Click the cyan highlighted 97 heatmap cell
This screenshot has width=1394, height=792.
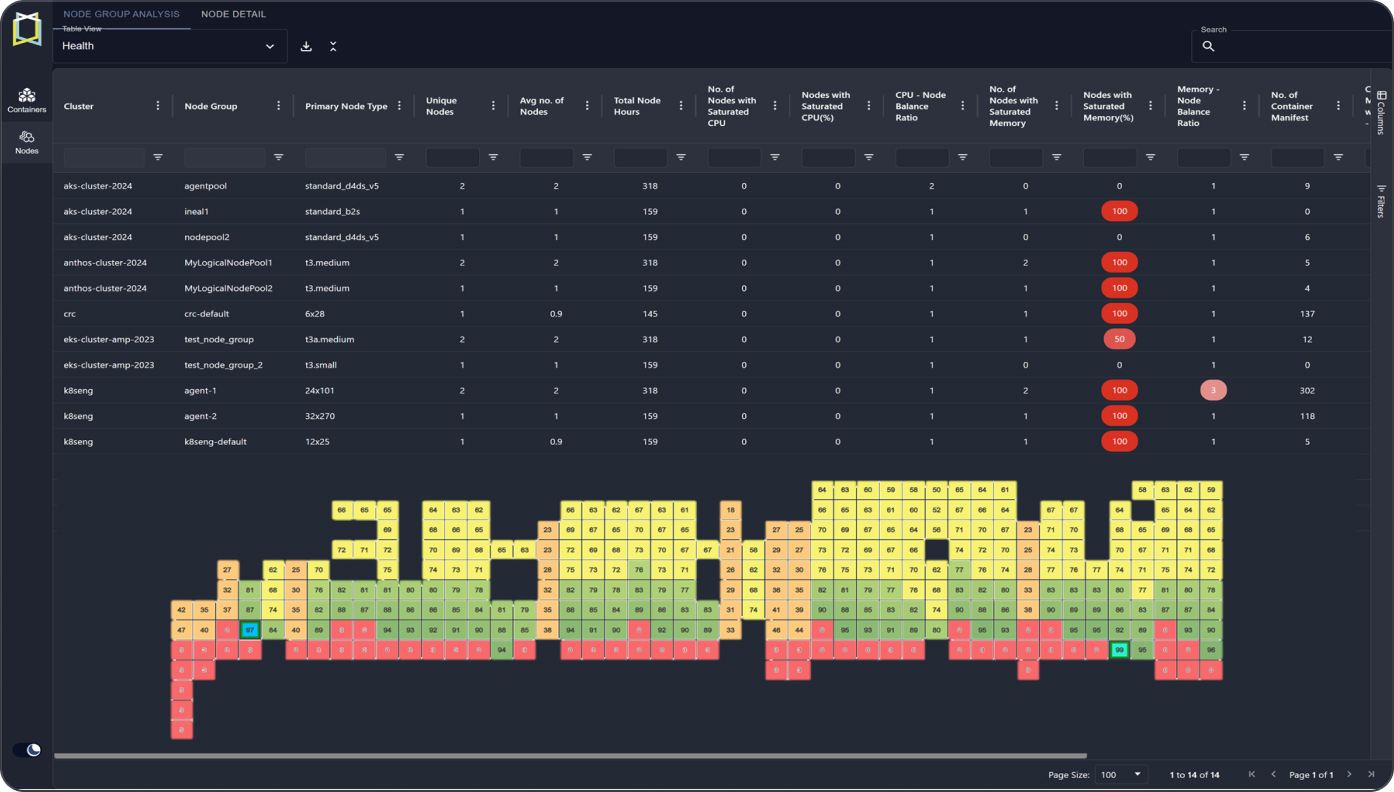[x=250, y=630]
